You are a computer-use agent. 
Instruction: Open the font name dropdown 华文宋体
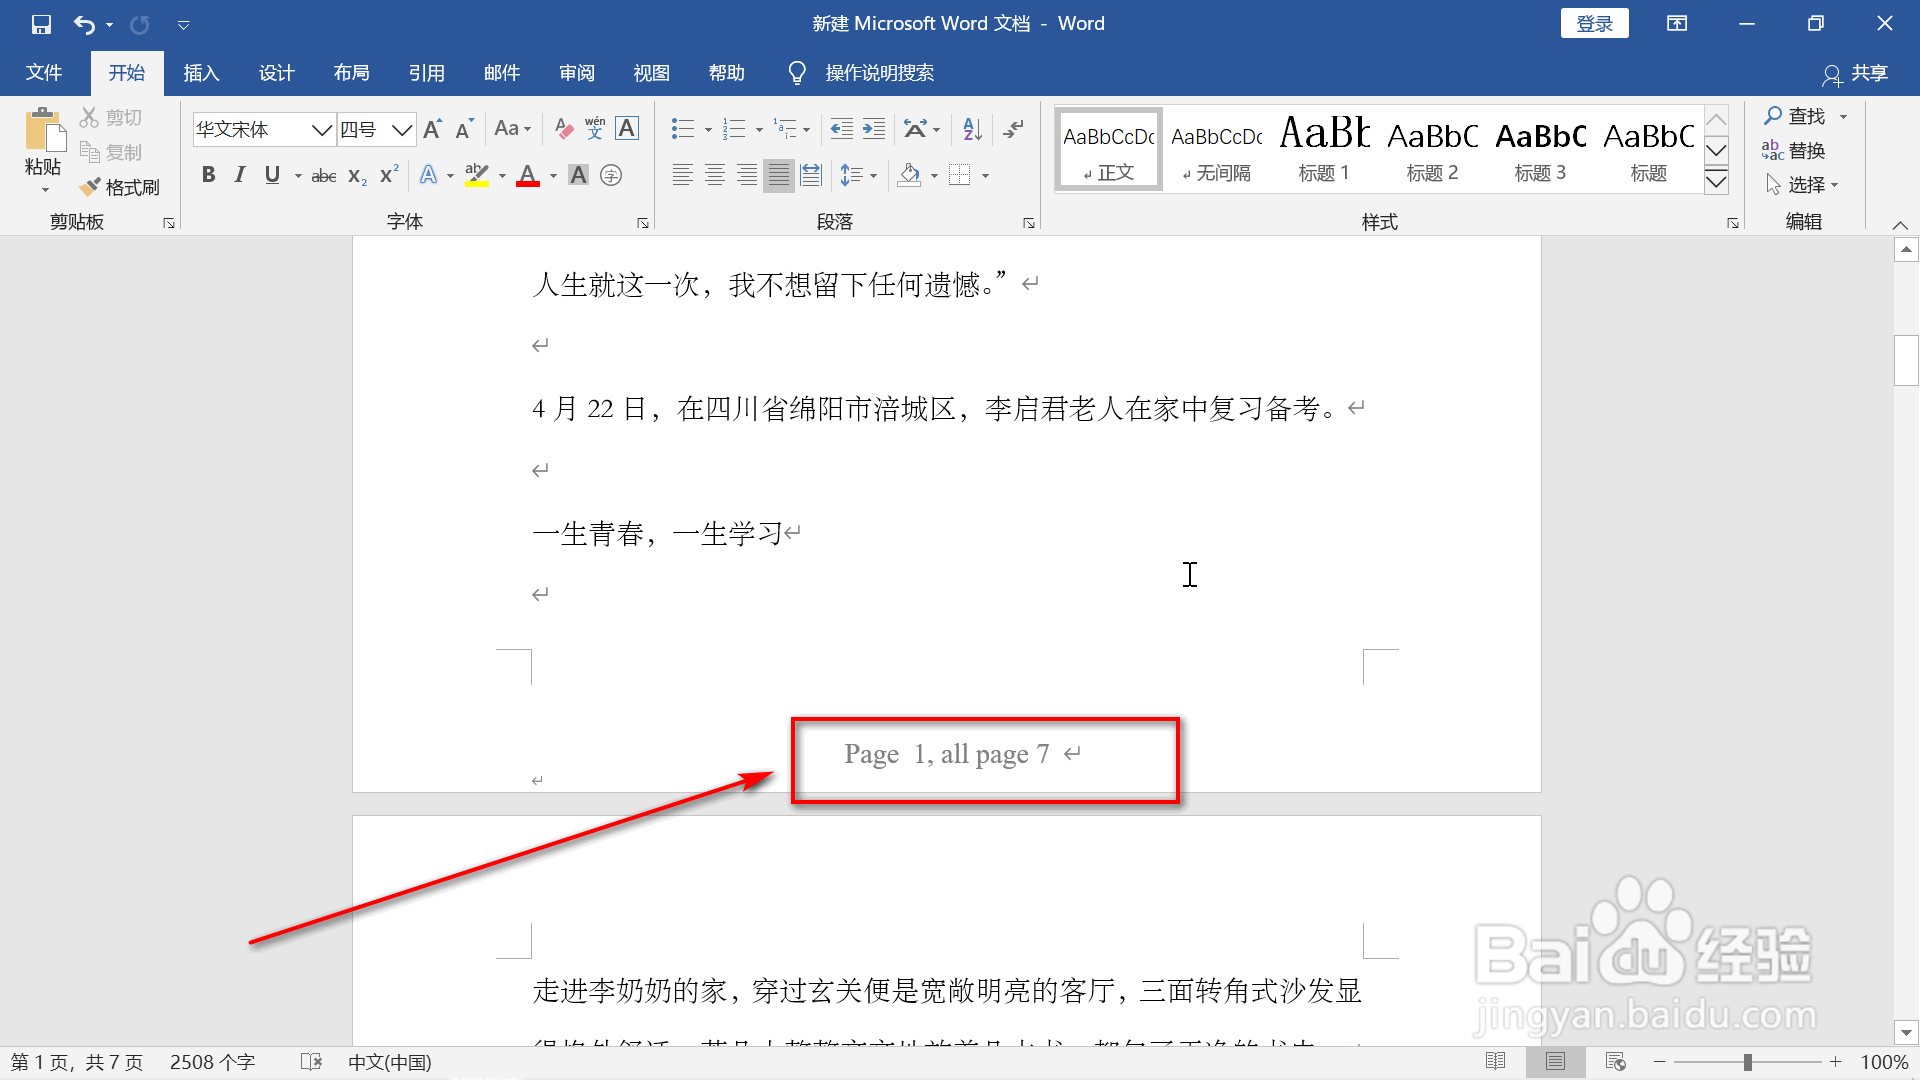coord(321,130)
